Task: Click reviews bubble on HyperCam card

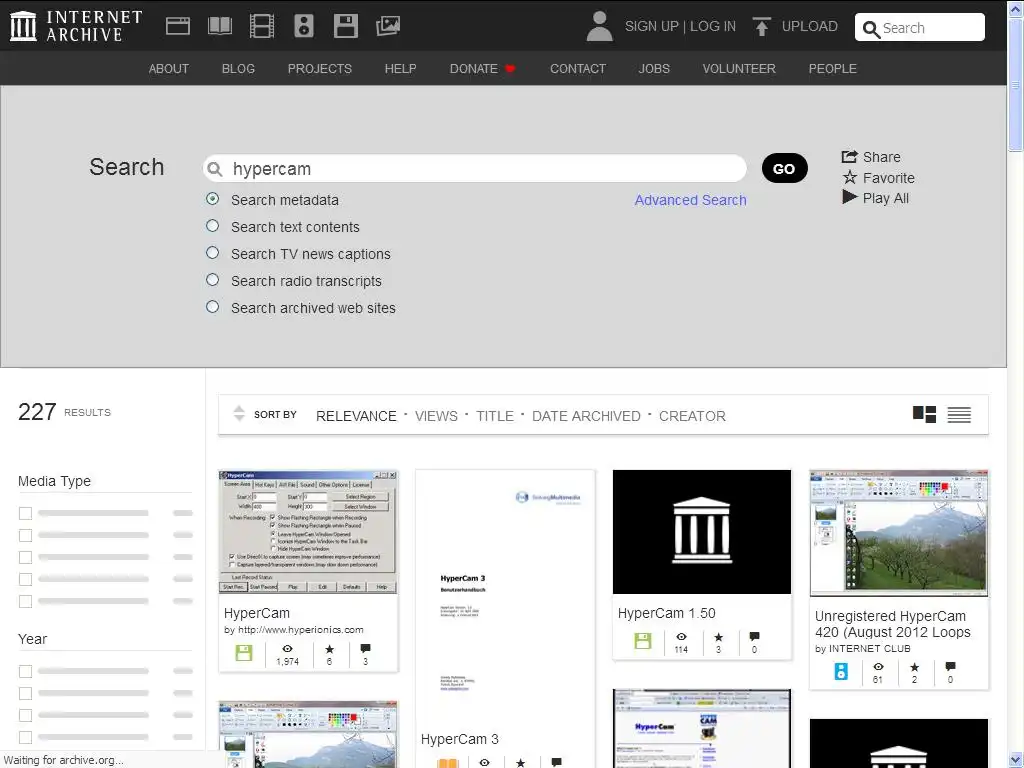Action: 365,648
